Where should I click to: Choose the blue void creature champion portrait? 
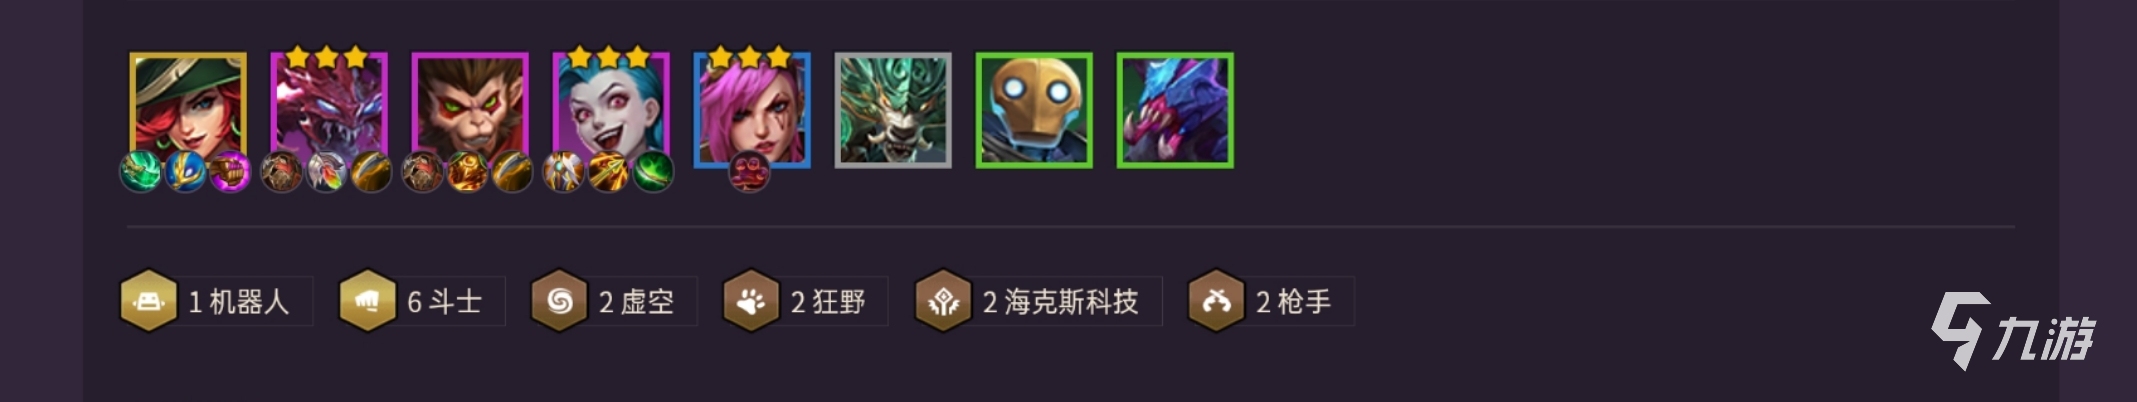point(1175,110)
